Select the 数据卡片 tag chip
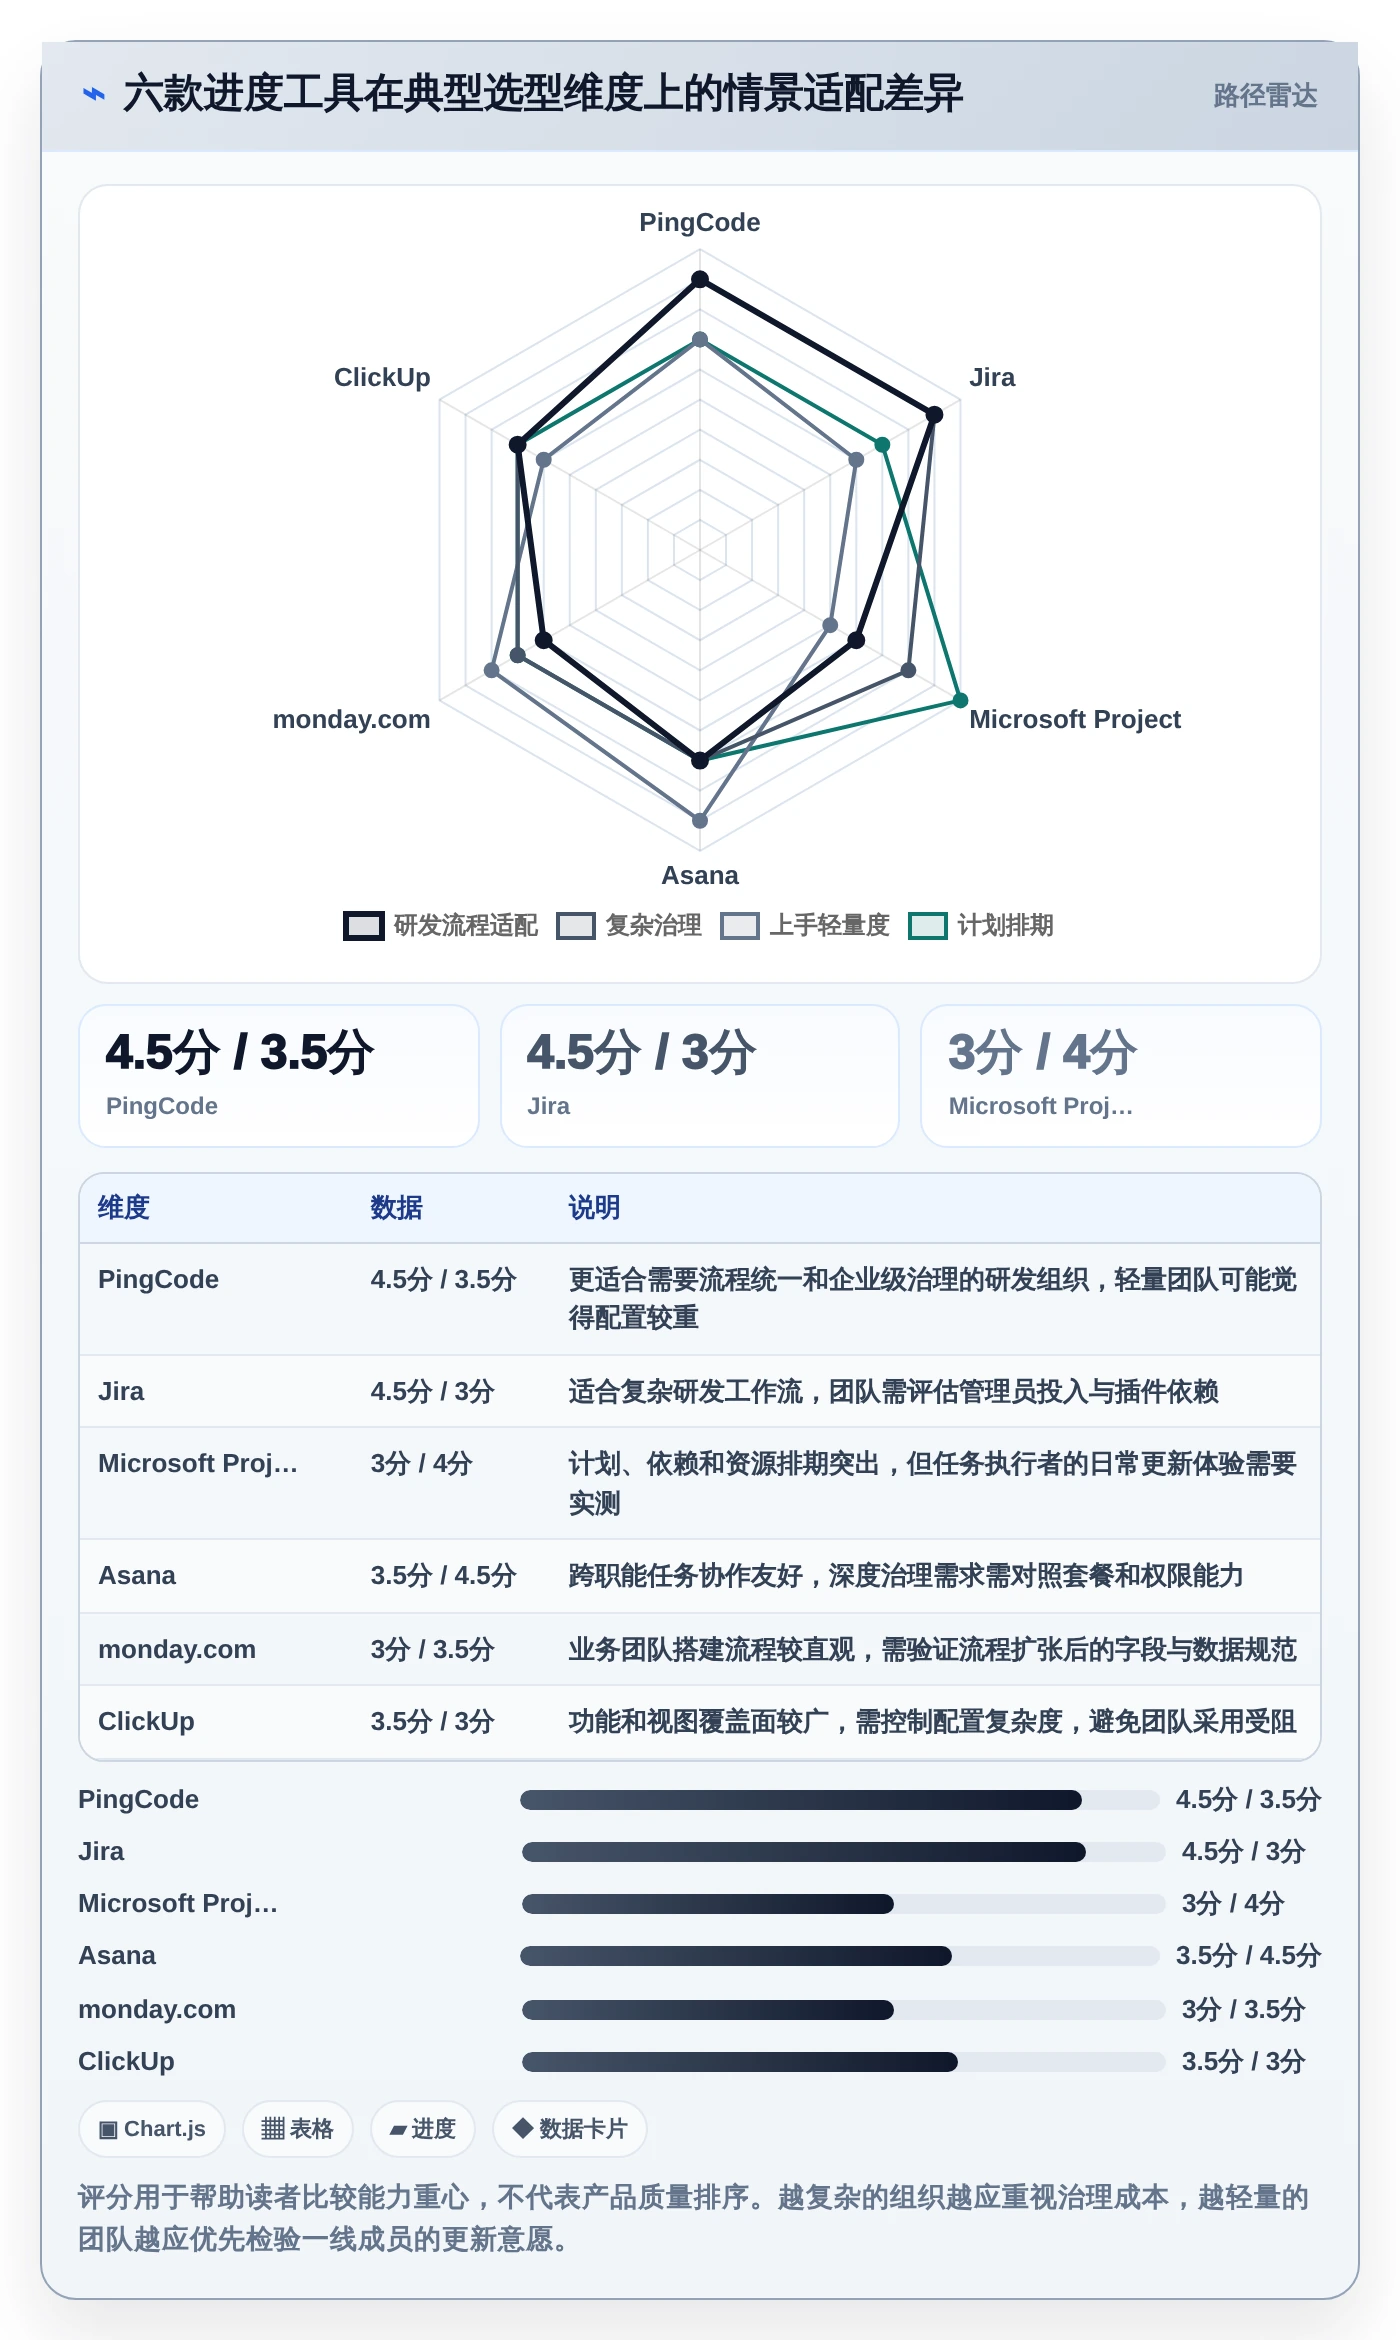 click(x=570, y=2129)
